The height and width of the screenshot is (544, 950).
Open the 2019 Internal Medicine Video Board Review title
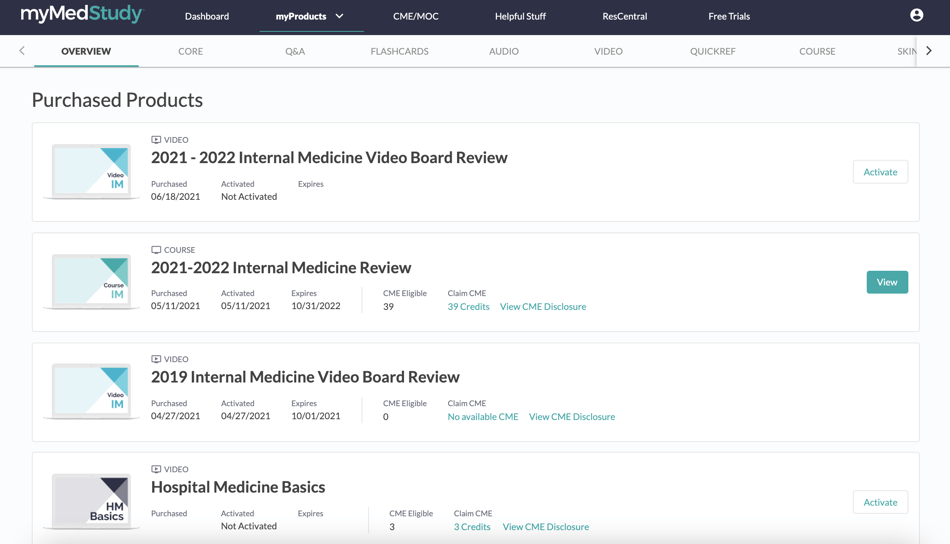point(305,377)
